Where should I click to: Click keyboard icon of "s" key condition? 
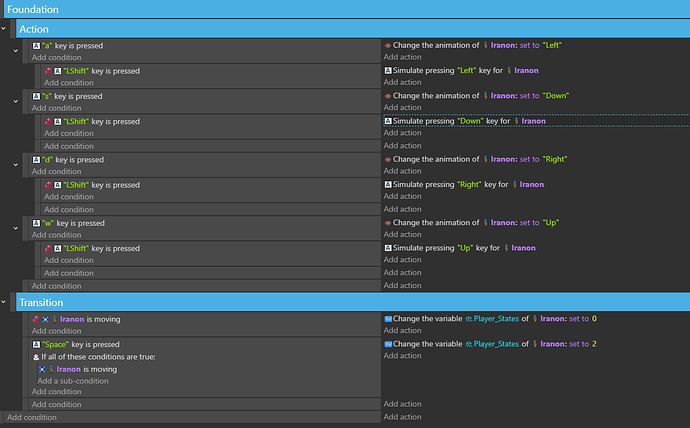pyautogui.click(x=36, y=96)
